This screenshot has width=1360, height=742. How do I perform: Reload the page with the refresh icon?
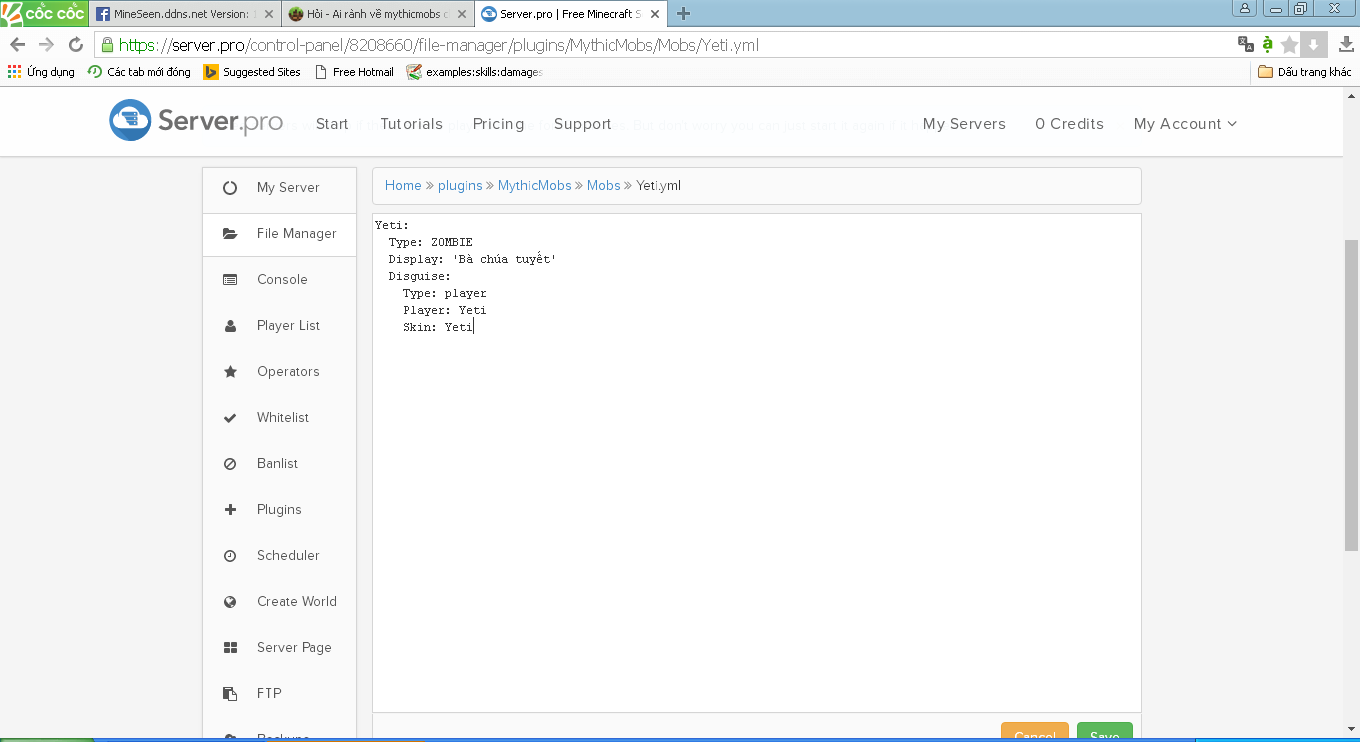76,45
